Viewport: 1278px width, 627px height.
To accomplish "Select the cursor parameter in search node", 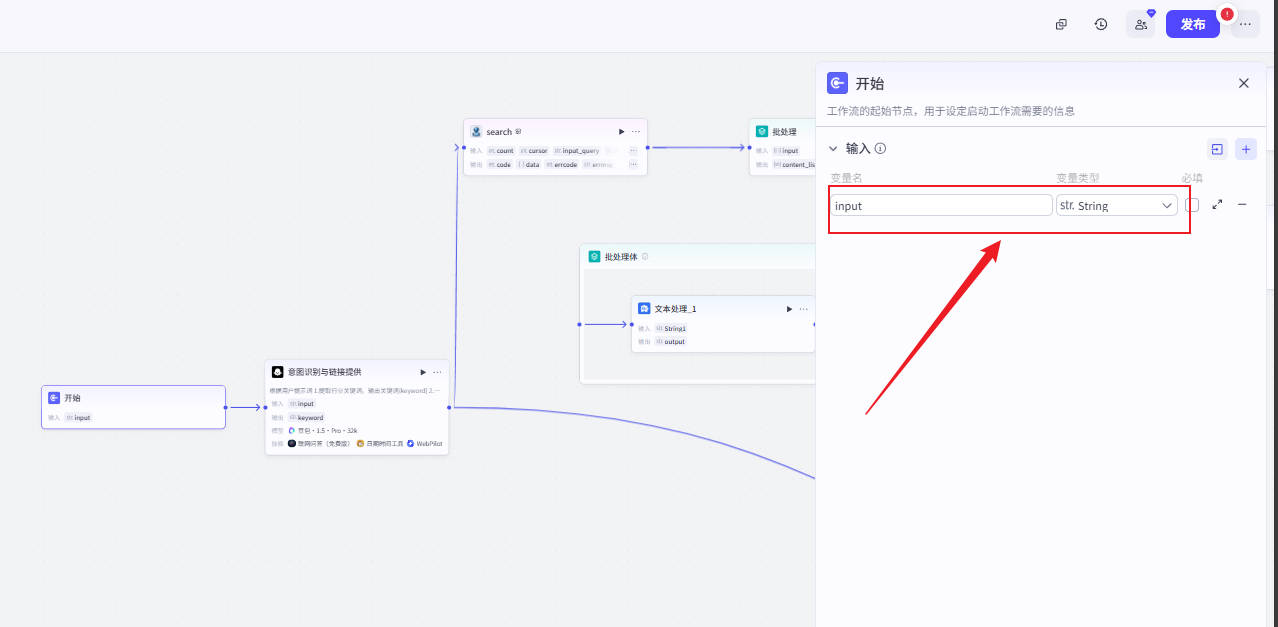I will (x=533, y=151).
